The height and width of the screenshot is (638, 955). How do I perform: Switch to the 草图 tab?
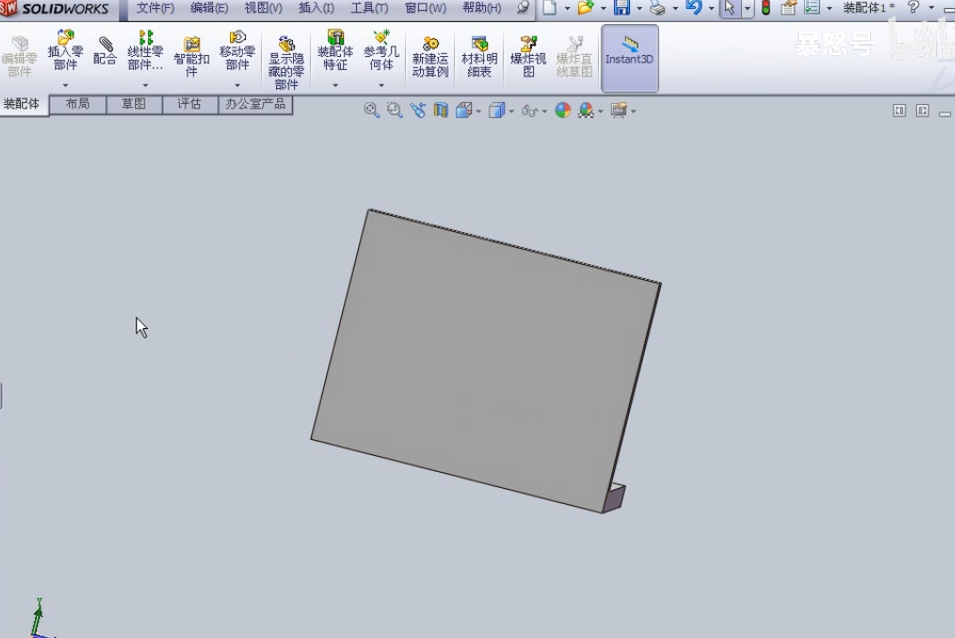pos(134,104)
